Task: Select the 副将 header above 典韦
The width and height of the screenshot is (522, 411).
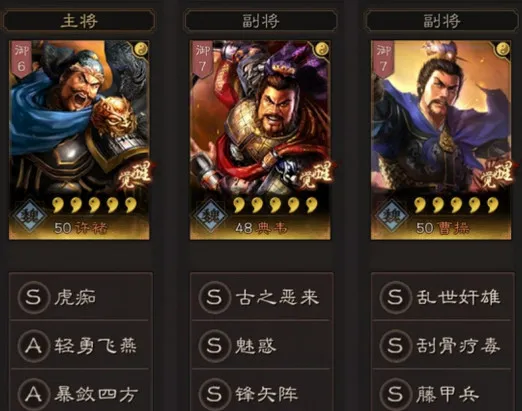Action: 260,21
